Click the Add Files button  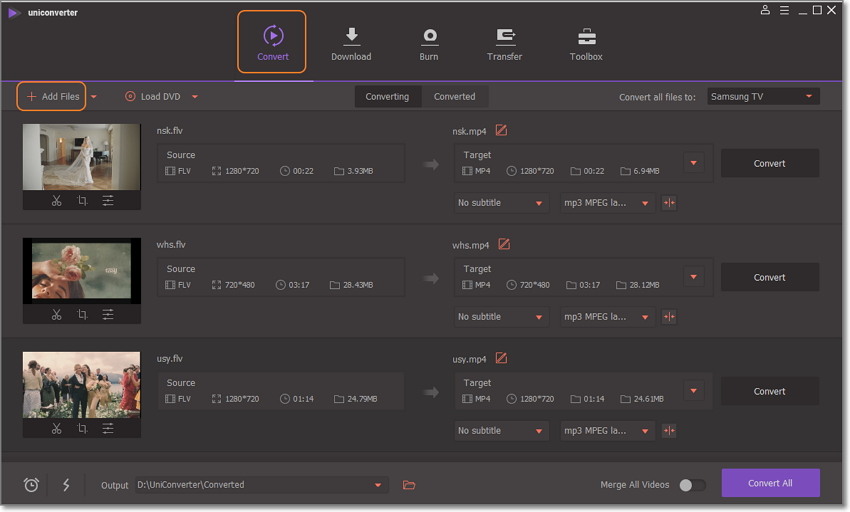(52, 97)
